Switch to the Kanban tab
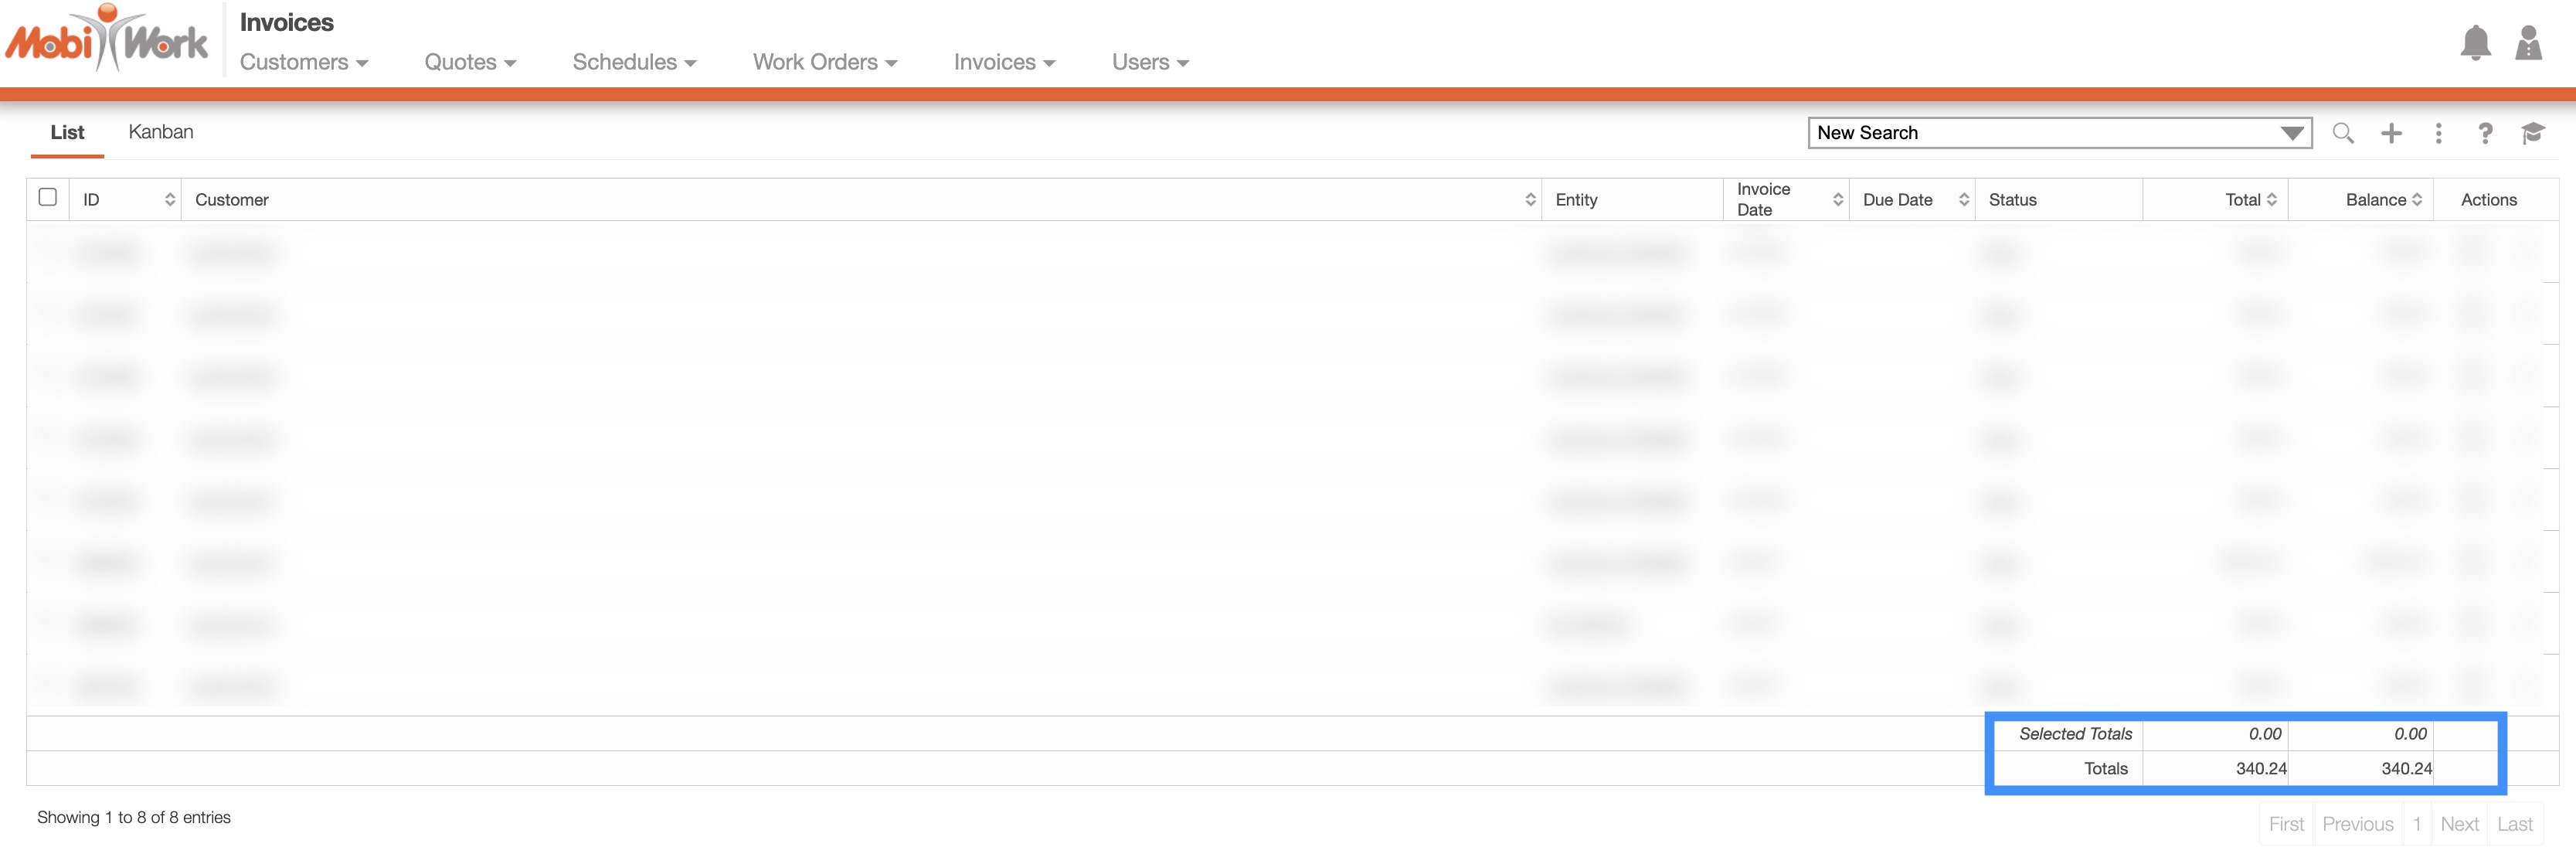This screenshot has height=864, width=2576. coord(160,132)
